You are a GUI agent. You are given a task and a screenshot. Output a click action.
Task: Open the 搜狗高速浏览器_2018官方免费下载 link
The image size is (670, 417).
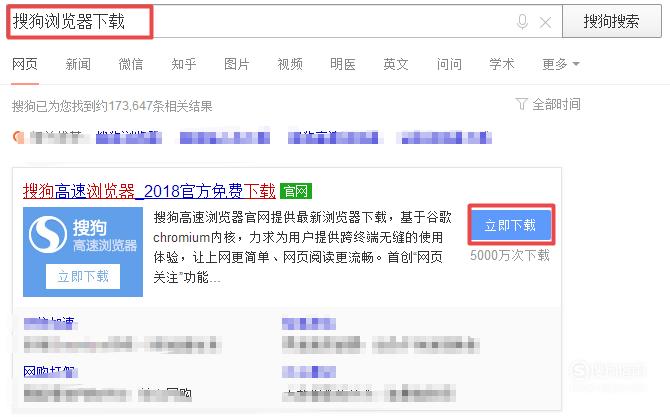[149, 191]
